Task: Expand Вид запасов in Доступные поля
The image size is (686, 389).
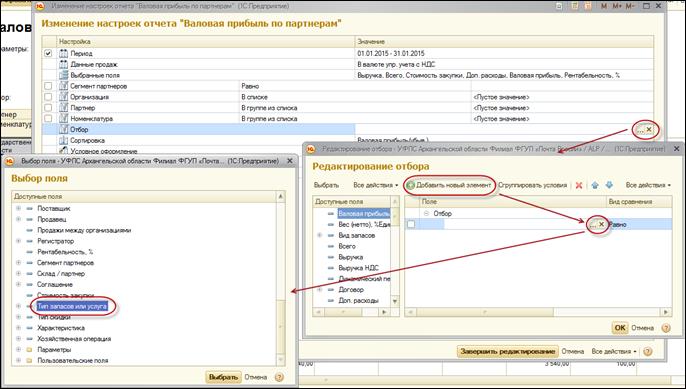Action: pos(319,235)
